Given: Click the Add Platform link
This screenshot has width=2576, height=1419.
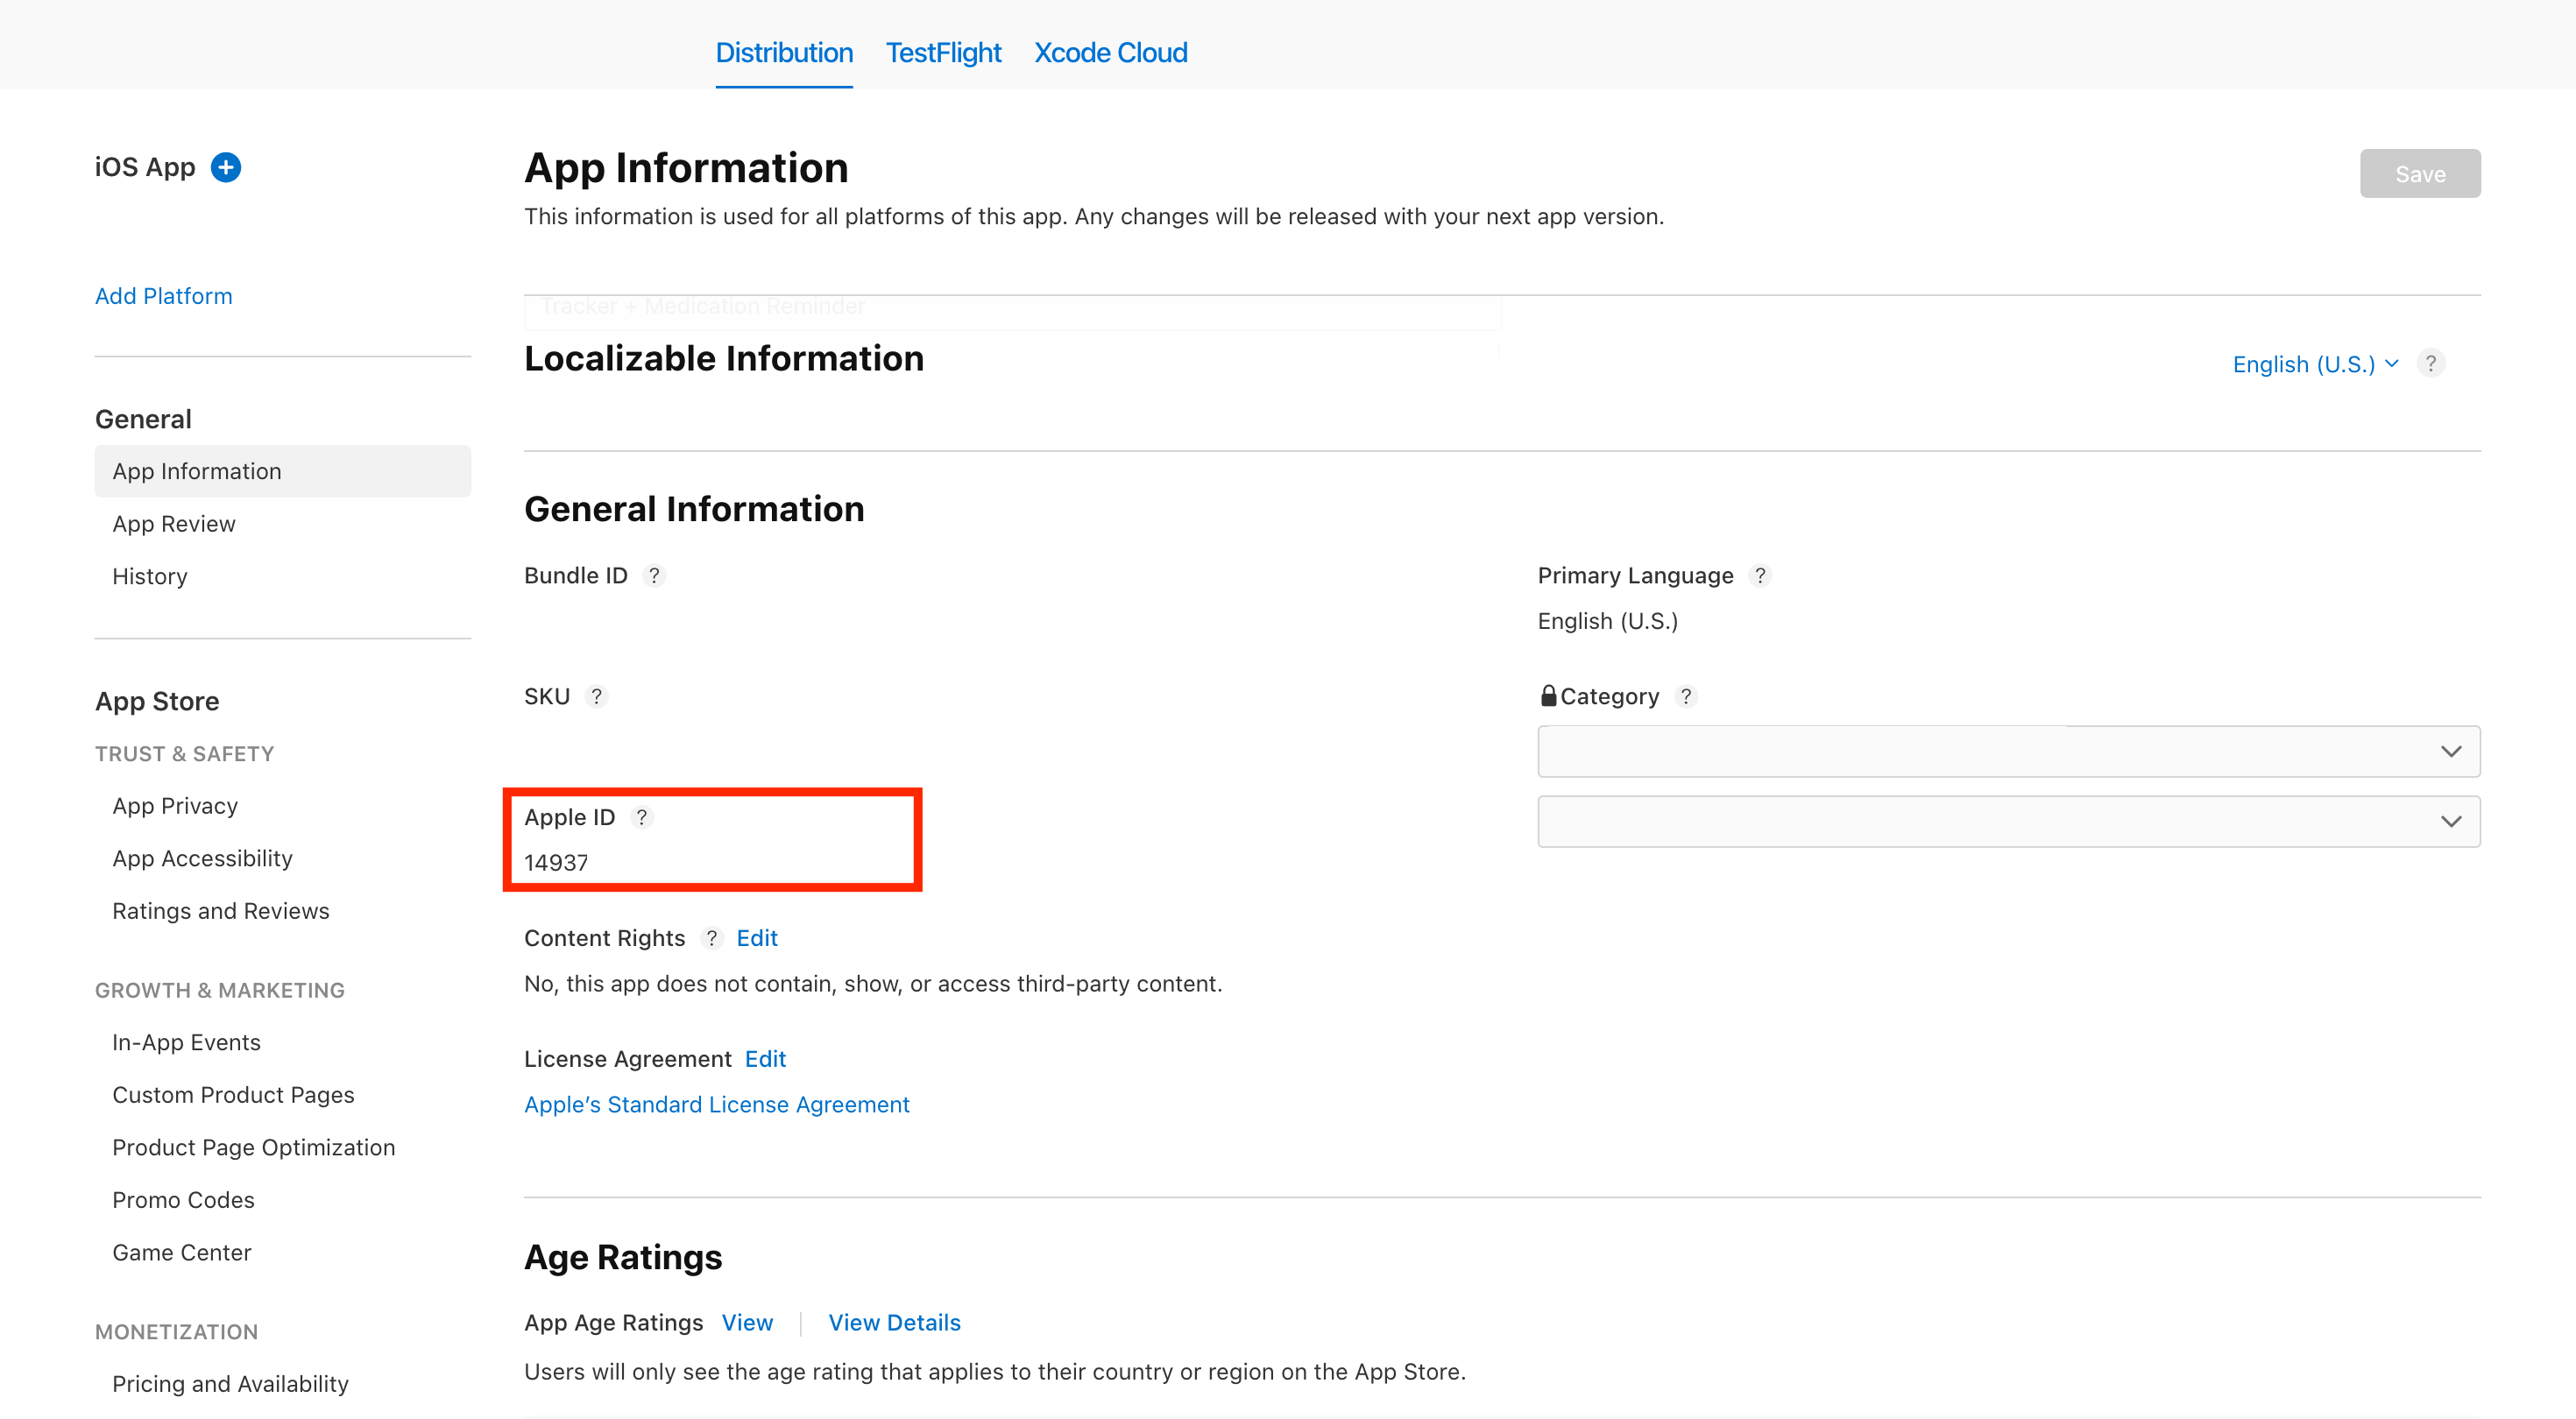Looking at the screenshot, I should 163,297.
